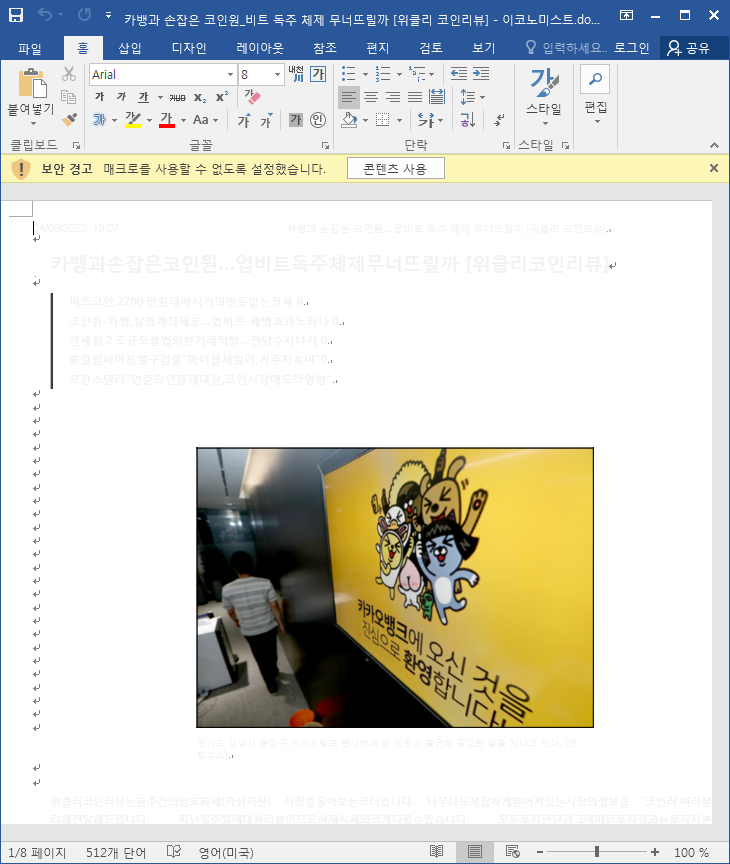Switch to the 디자인 tab
Screen dimensions: 730x864
tap(189, 48)
